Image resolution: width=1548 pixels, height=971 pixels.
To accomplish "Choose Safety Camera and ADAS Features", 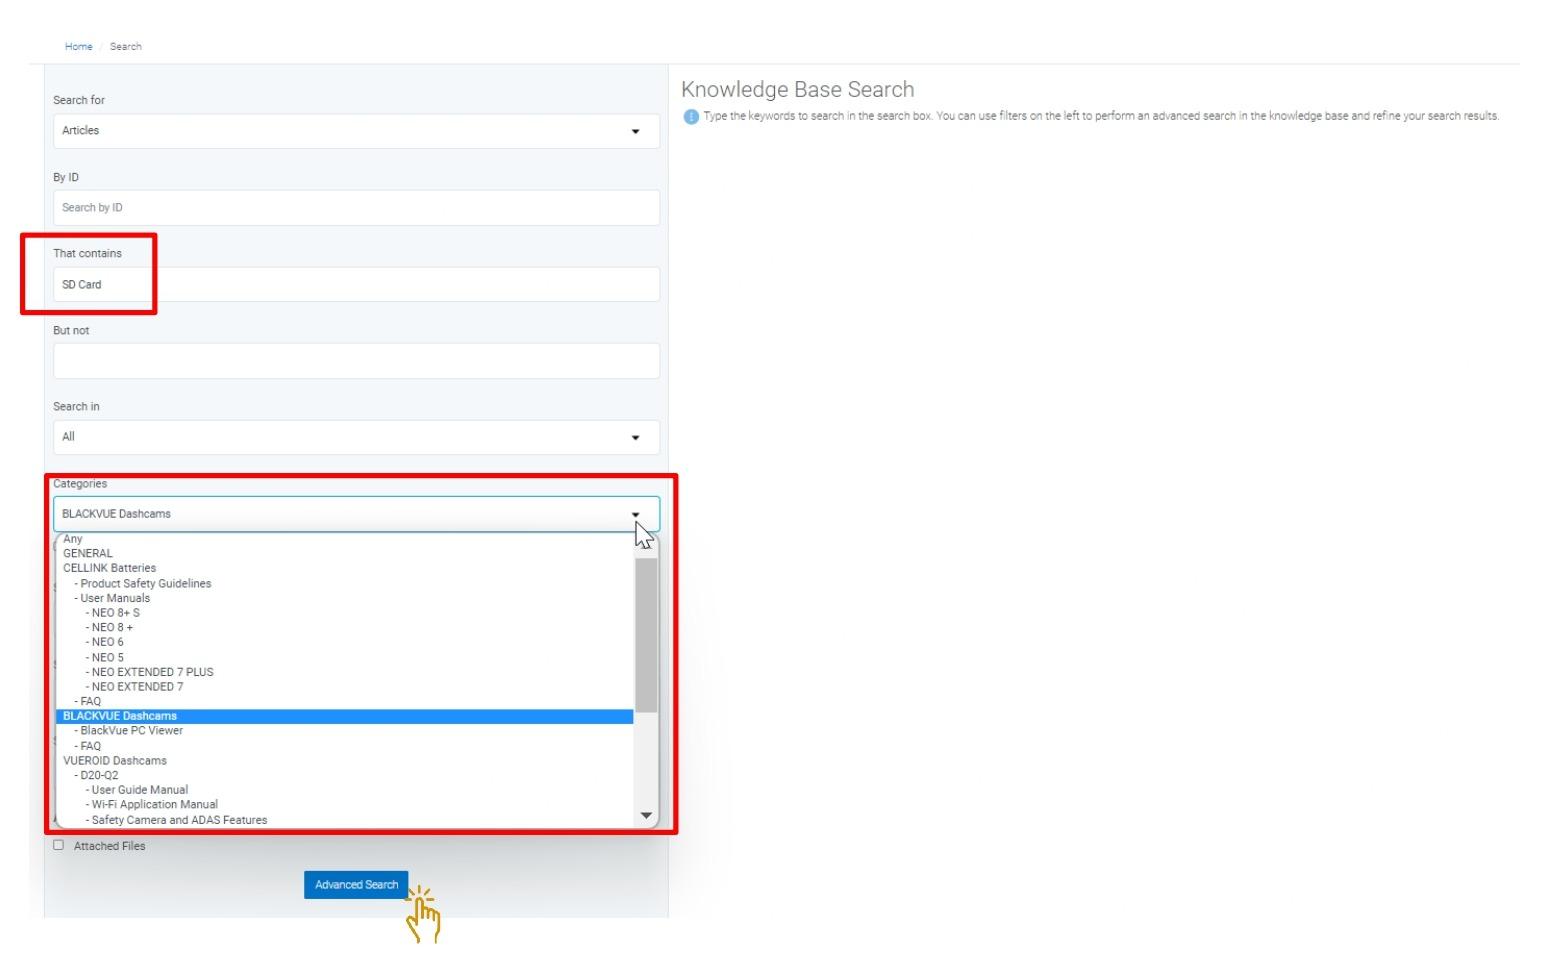I will pos(179,820).
